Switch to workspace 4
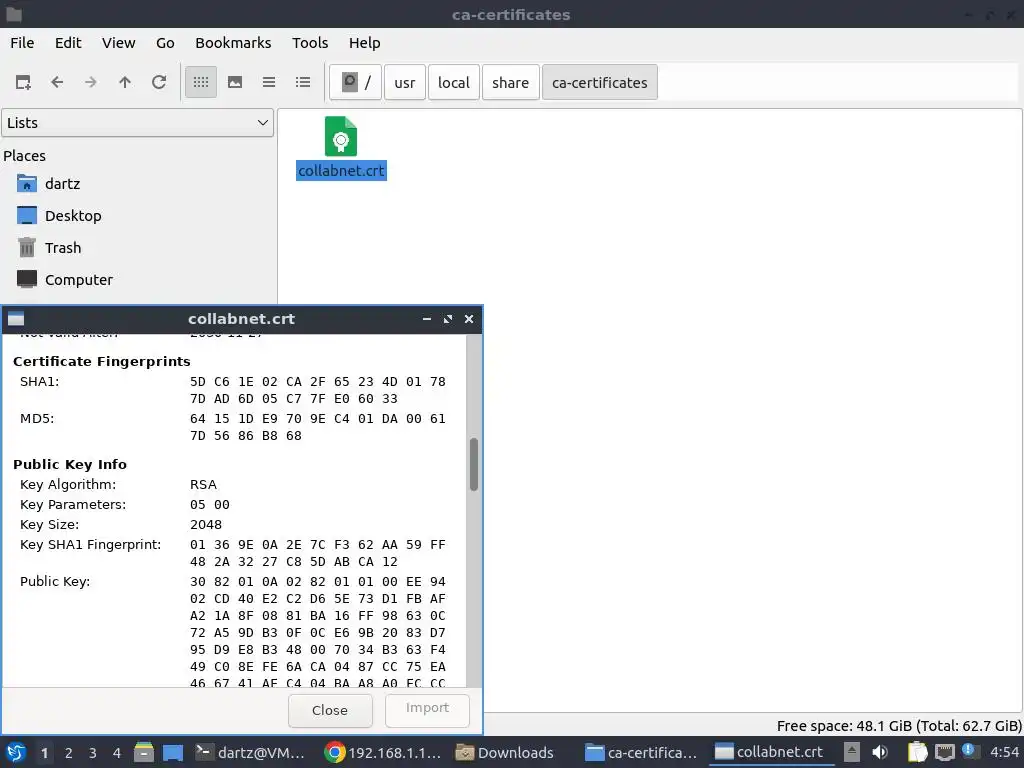1024x768 pixels. (x=117, y=753)
